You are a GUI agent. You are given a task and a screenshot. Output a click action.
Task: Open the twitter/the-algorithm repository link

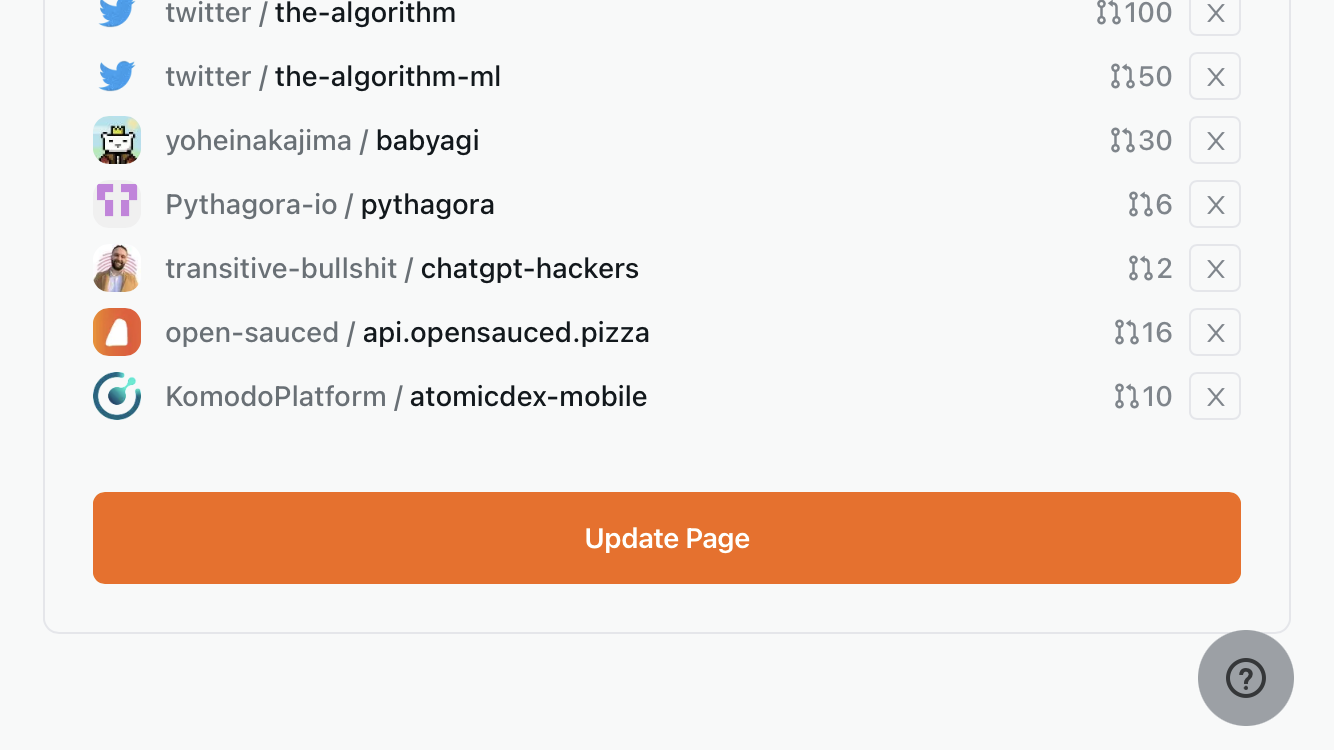[x=311, y=14]
